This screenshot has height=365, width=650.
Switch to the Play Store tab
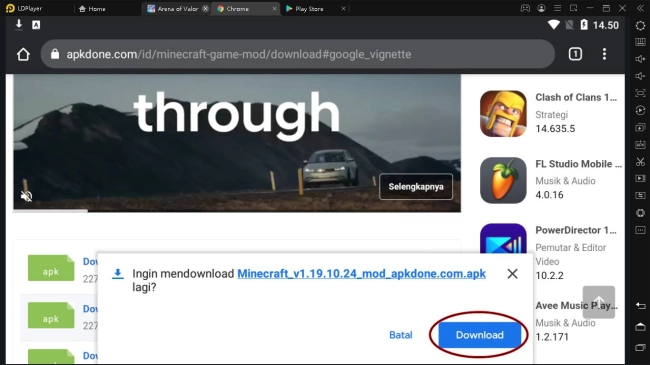[x=305, y=9]
